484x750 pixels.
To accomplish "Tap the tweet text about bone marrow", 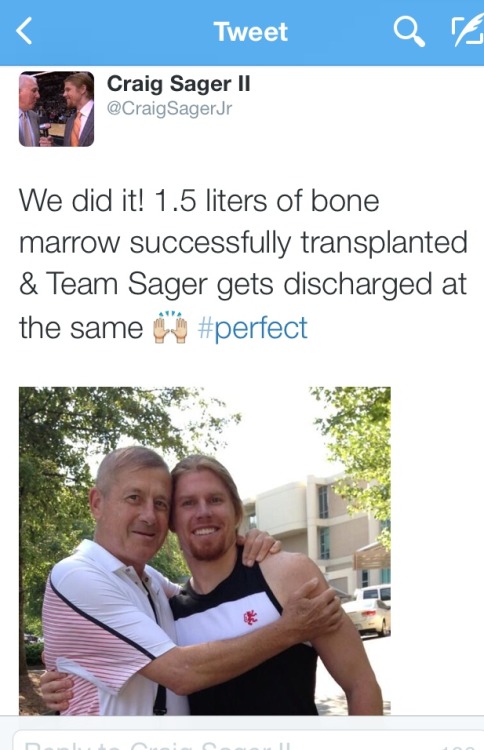I will [243, 264].
